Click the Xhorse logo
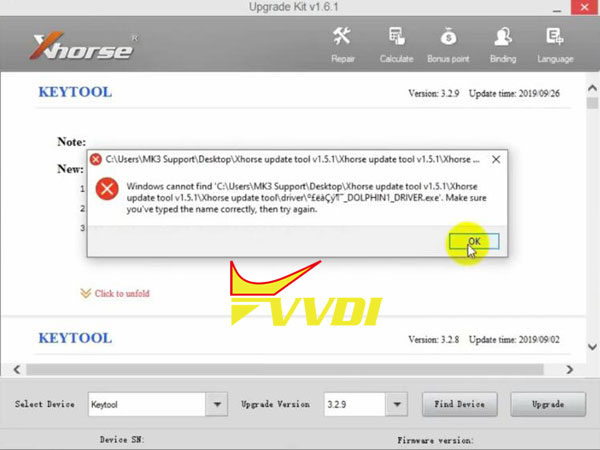The width and height of the screenshot is (600, 450). (x=83, y=47)
